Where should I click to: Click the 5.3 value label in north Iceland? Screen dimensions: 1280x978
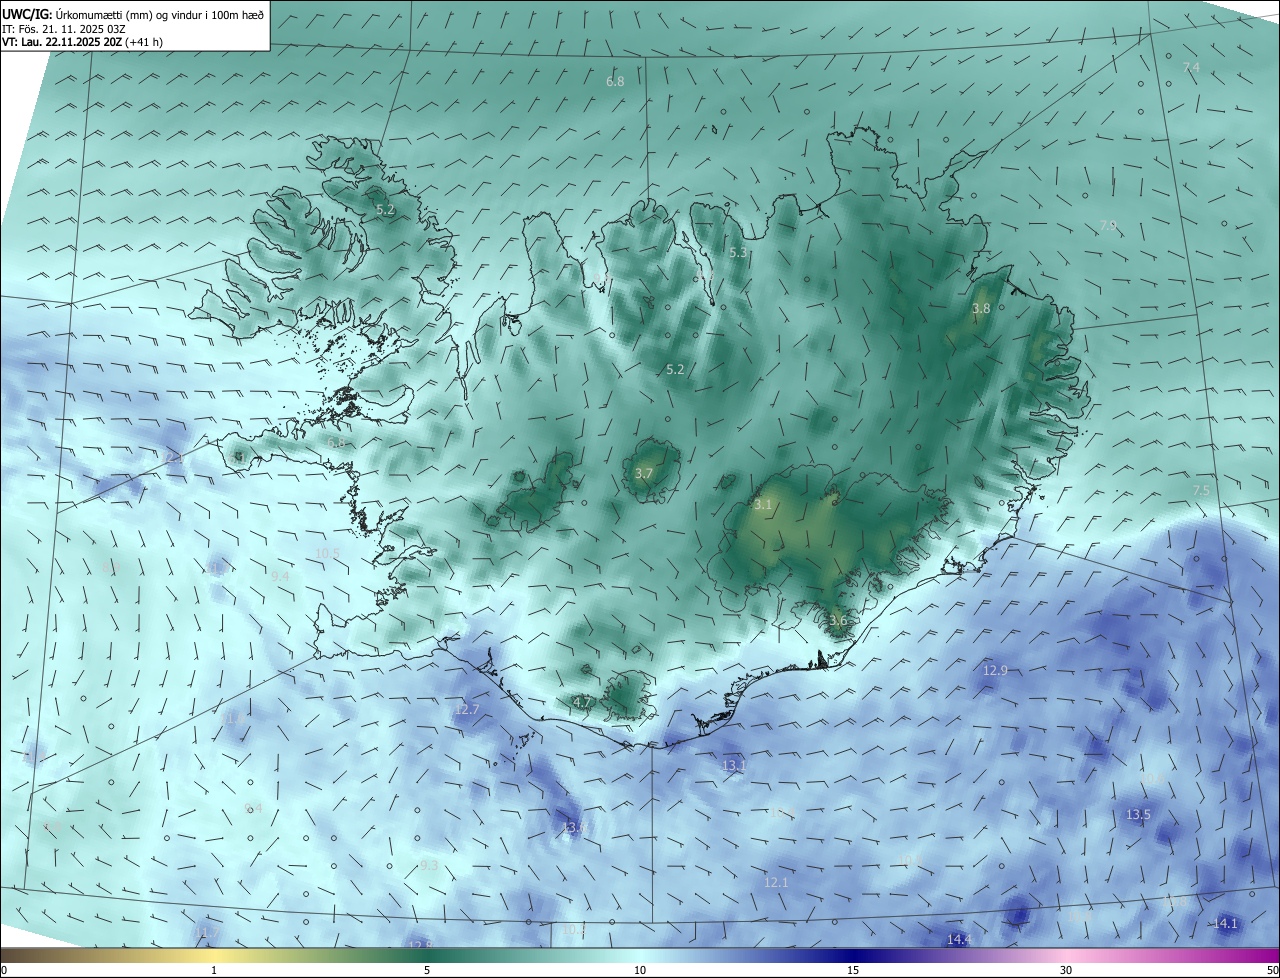(x=738, y=253)
